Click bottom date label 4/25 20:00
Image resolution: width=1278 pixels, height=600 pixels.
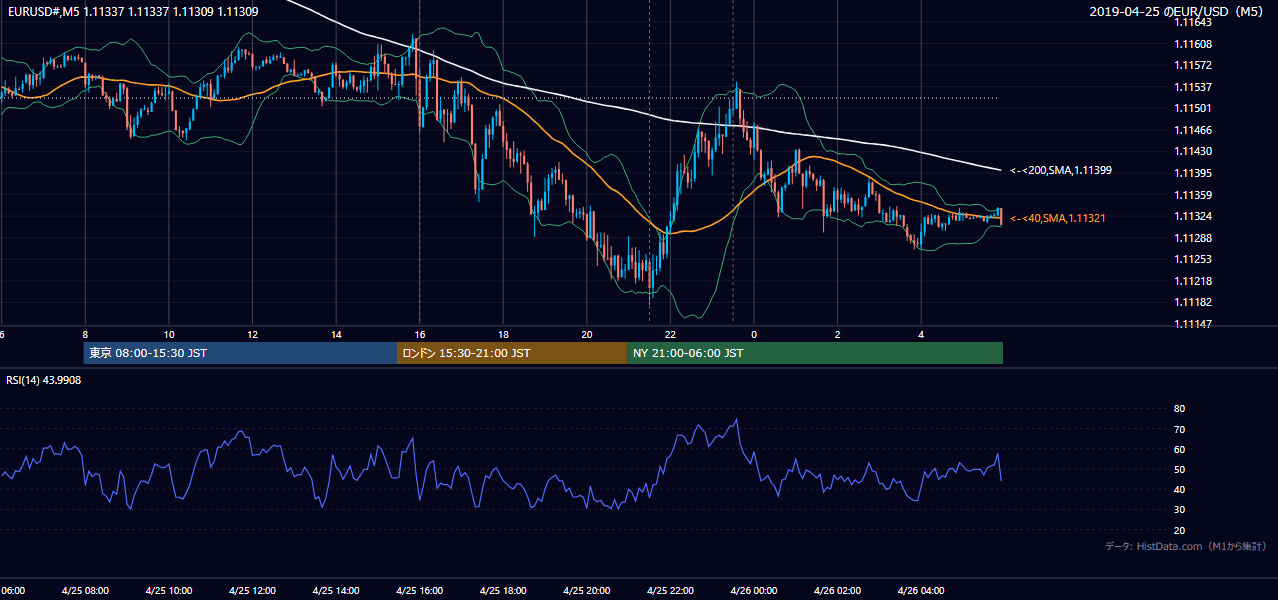click(x=586, y=591)
